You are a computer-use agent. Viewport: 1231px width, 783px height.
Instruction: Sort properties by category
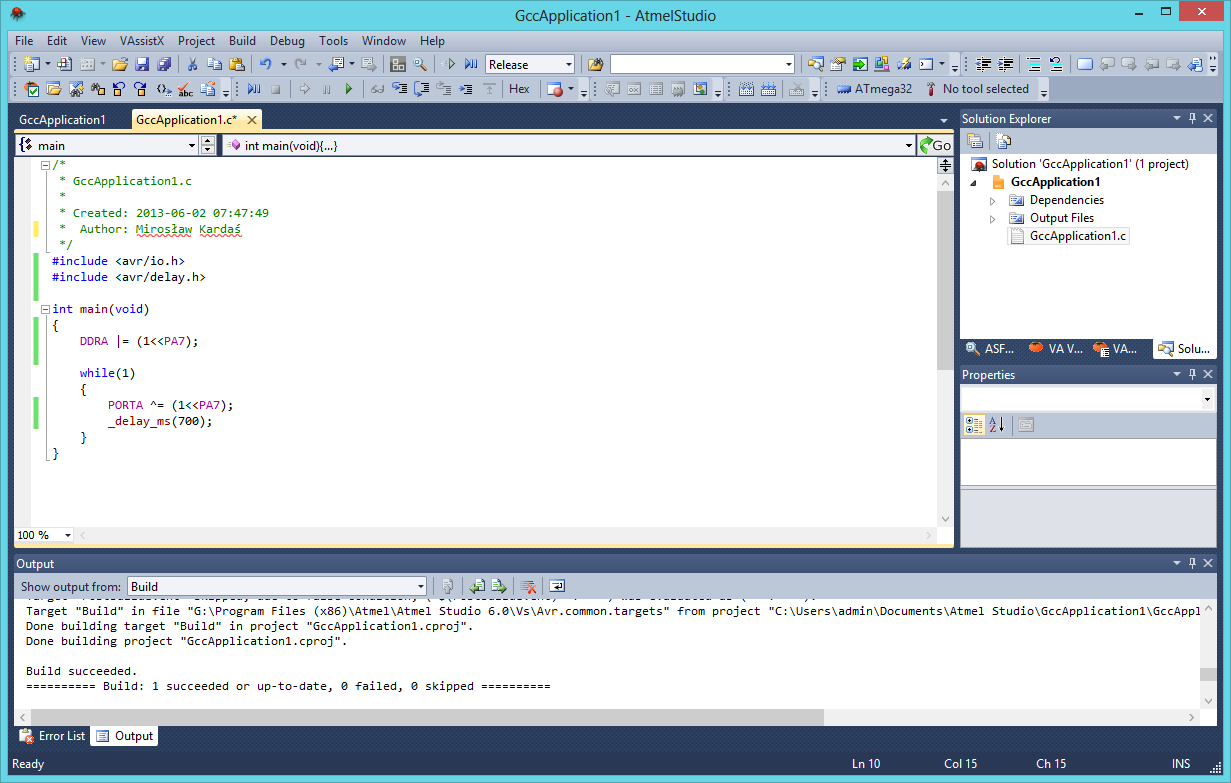[x=974, y=425]
